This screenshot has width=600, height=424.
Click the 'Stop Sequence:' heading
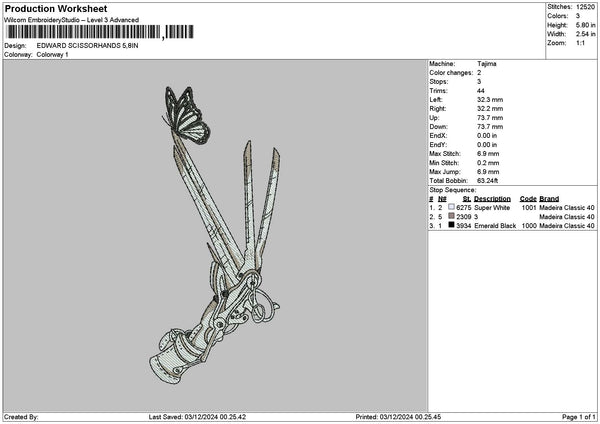(x=453, y=190)
